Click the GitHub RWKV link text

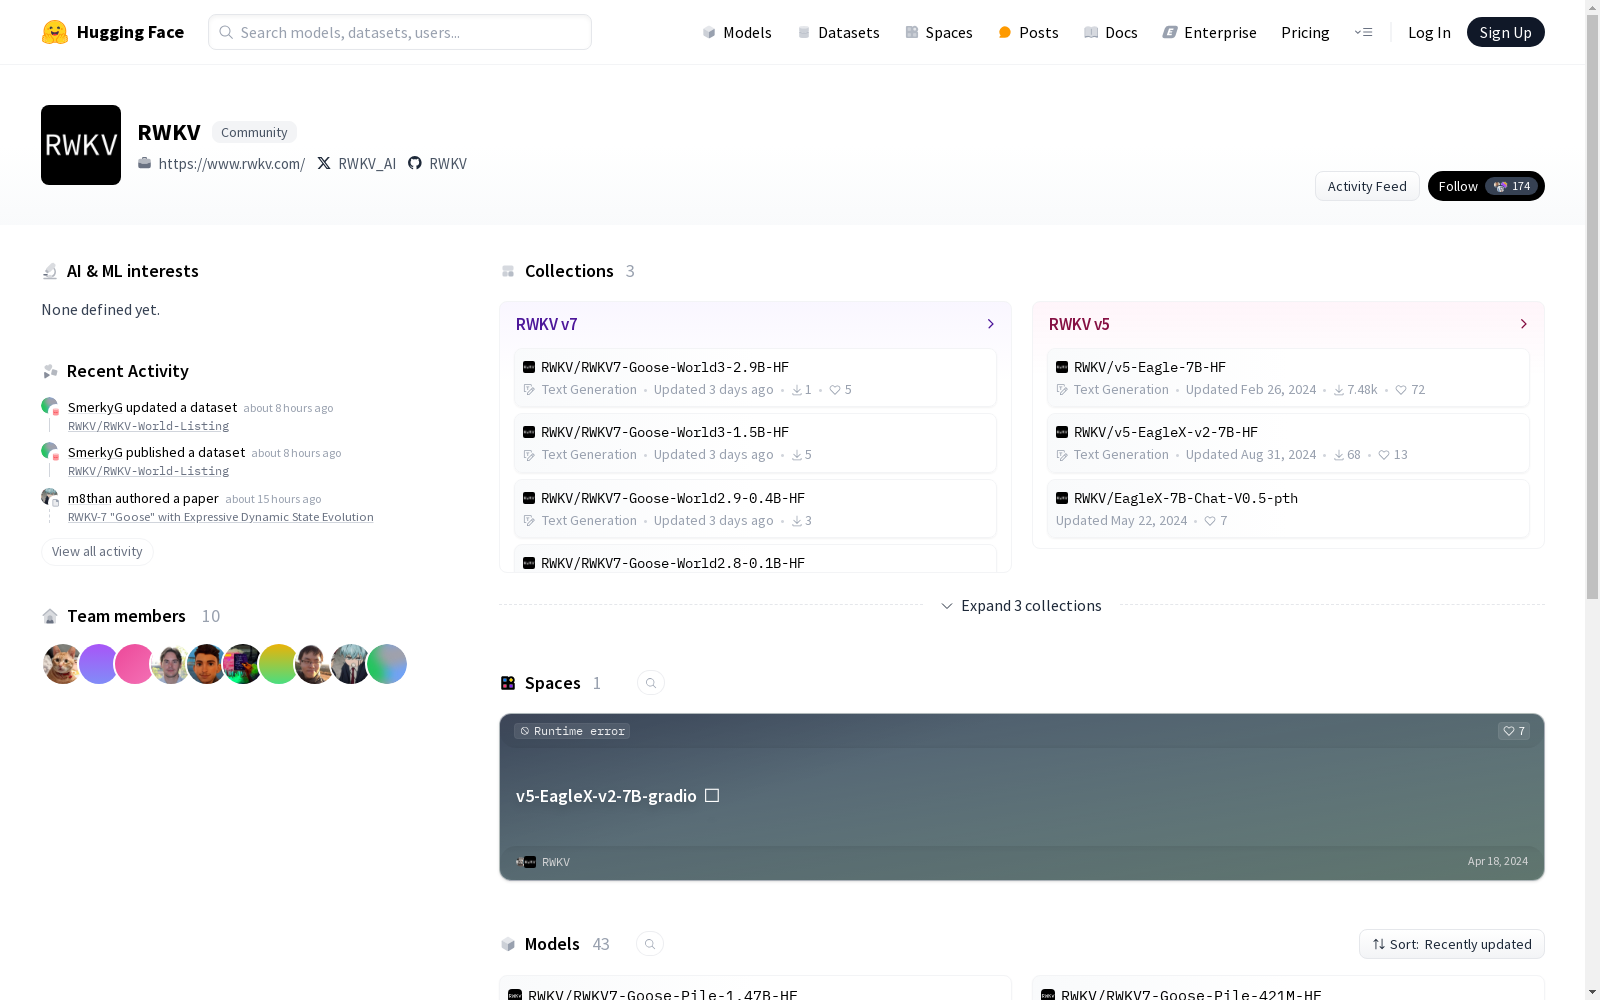(448, 163)
